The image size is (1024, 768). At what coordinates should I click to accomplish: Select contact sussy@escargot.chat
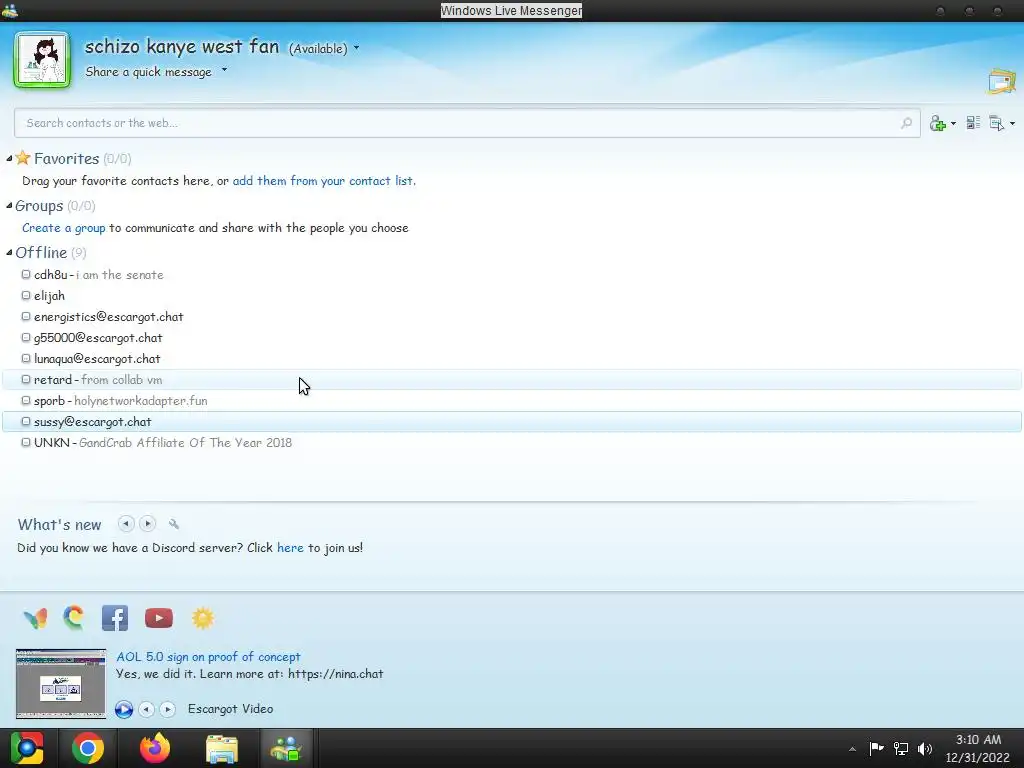(x=512, y=422)
